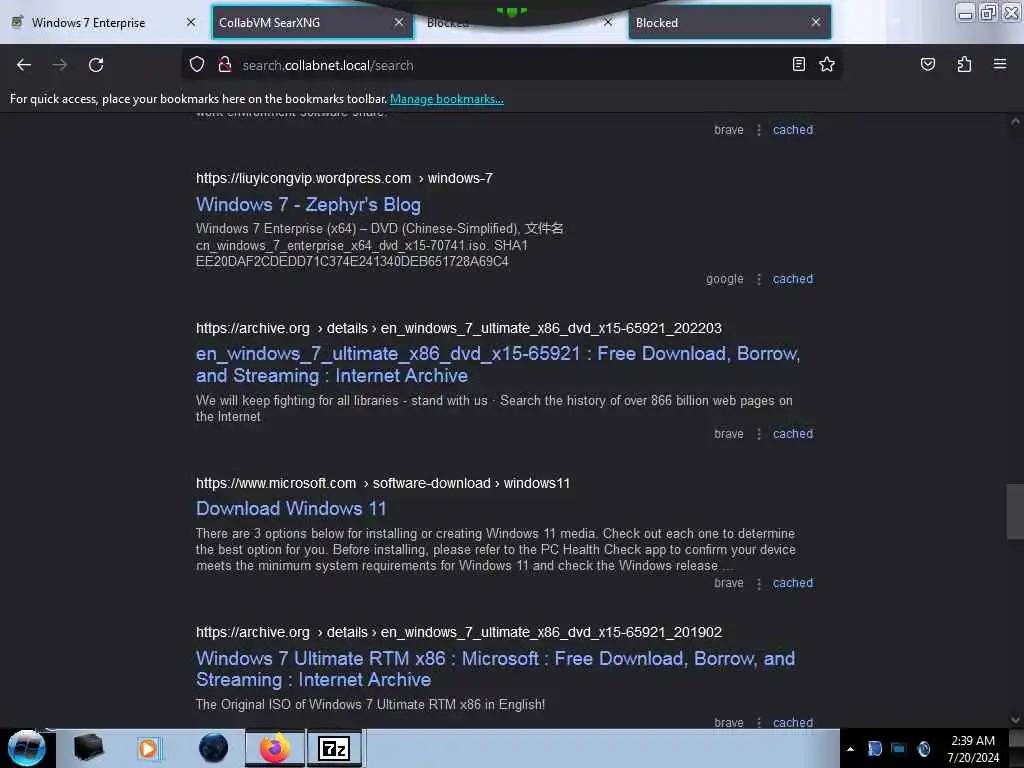This screenshot has width=1024, height=768.
Task: Reload the current search page
Action: click(96, 65)
